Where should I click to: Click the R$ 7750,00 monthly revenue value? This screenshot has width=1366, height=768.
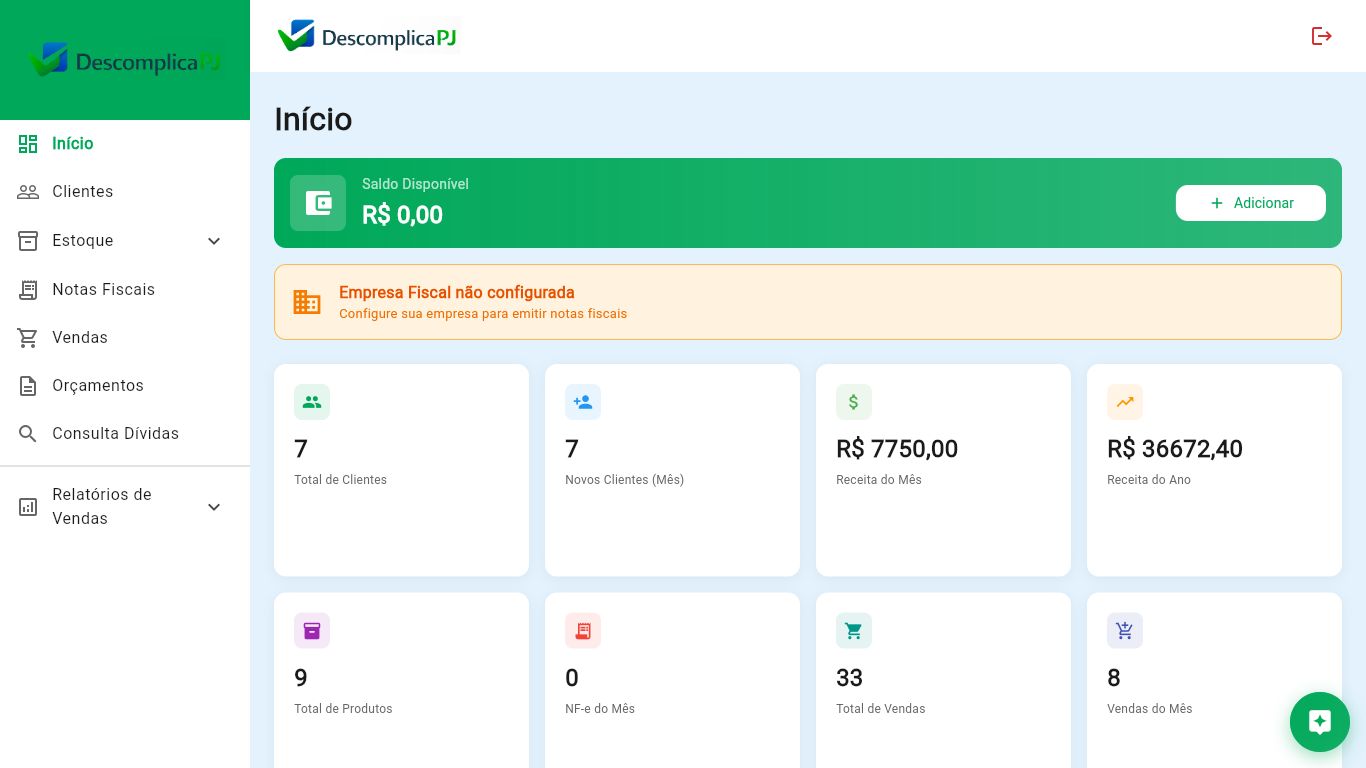point(897,449)
